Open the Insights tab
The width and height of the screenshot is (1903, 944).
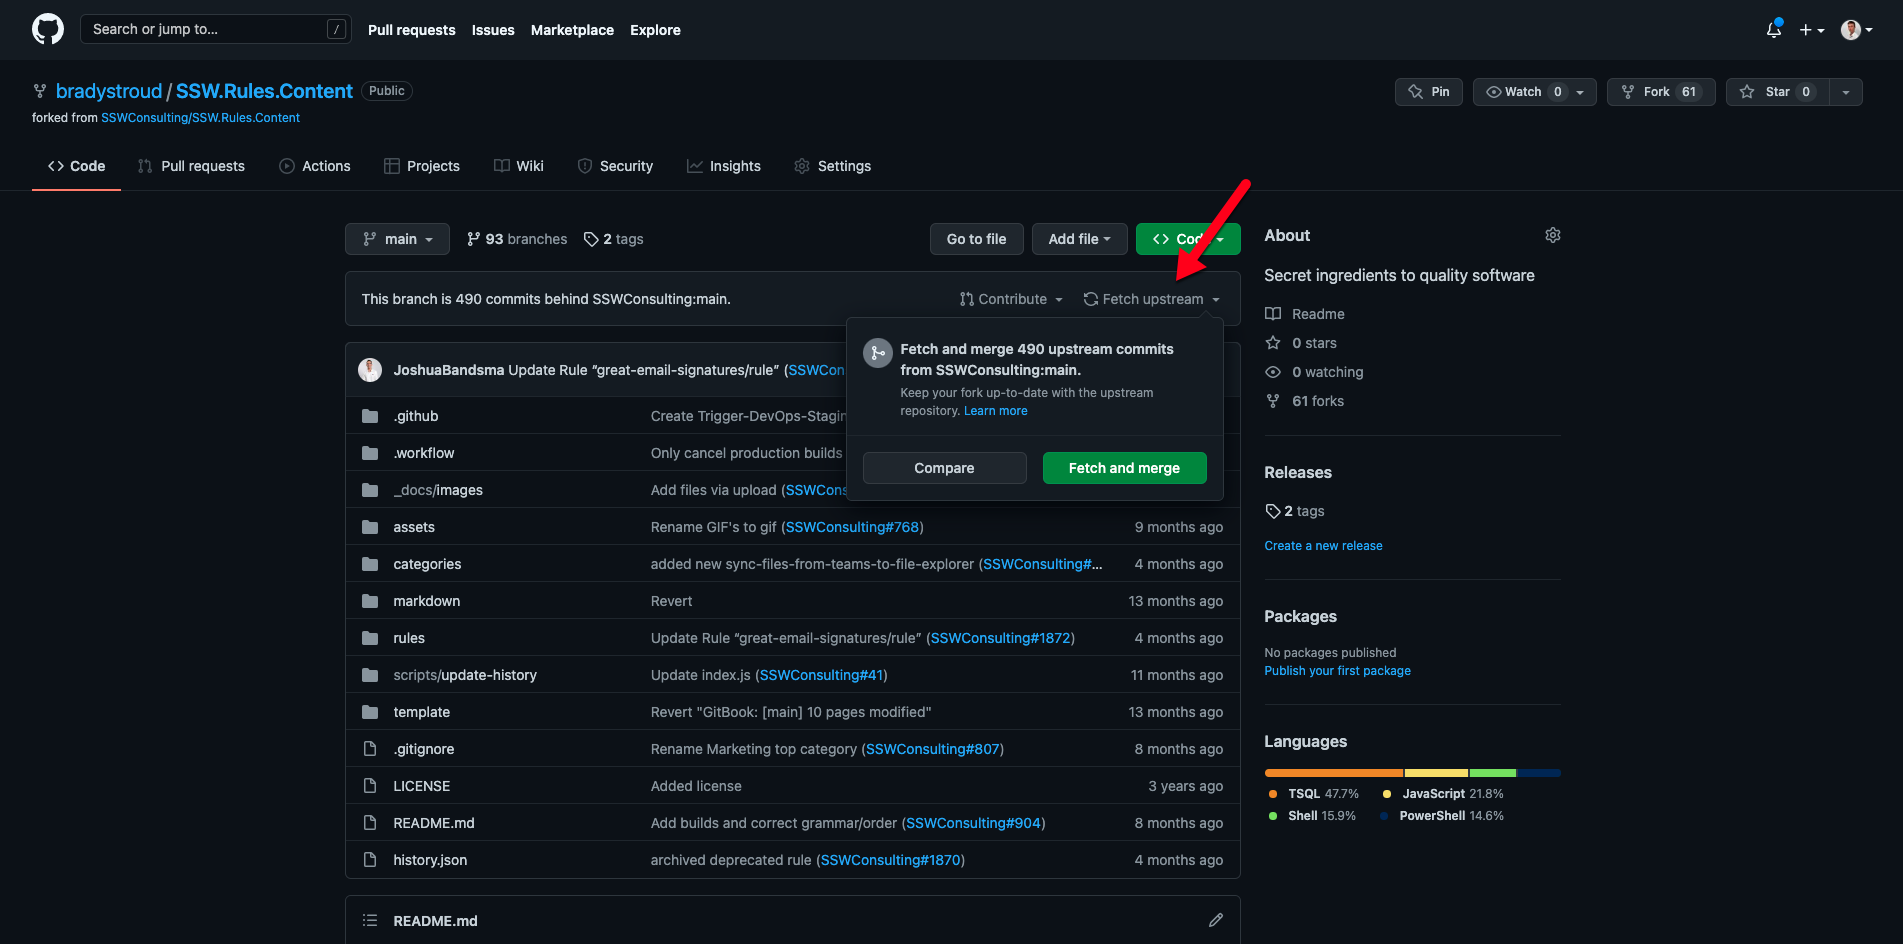point(724,166)
